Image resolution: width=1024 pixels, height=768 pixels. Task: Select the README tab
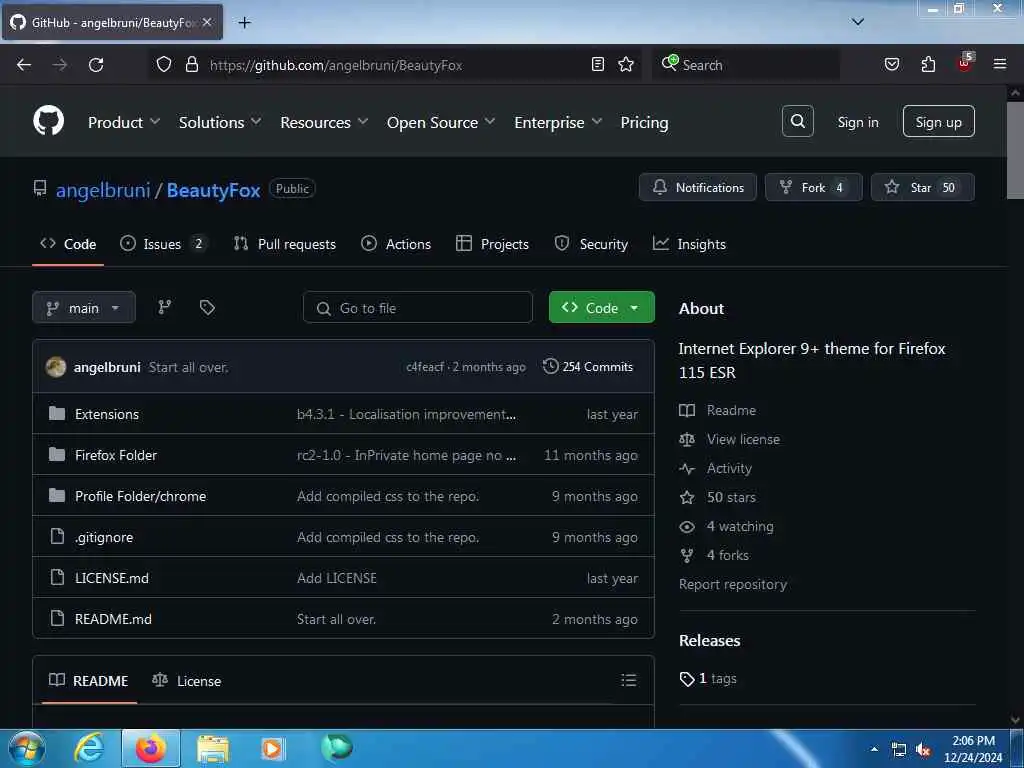coord(89,680)
